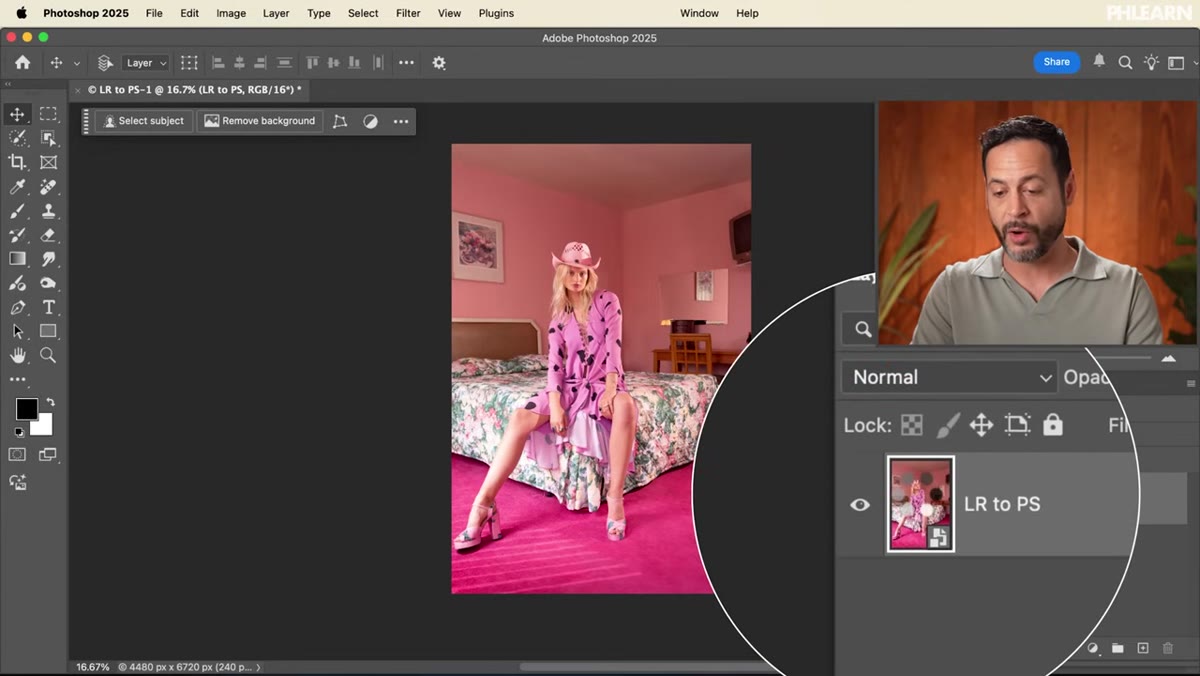Open Edit Toolbar three dots in toolbox
1200x676 pixels.
pos(18,380)
